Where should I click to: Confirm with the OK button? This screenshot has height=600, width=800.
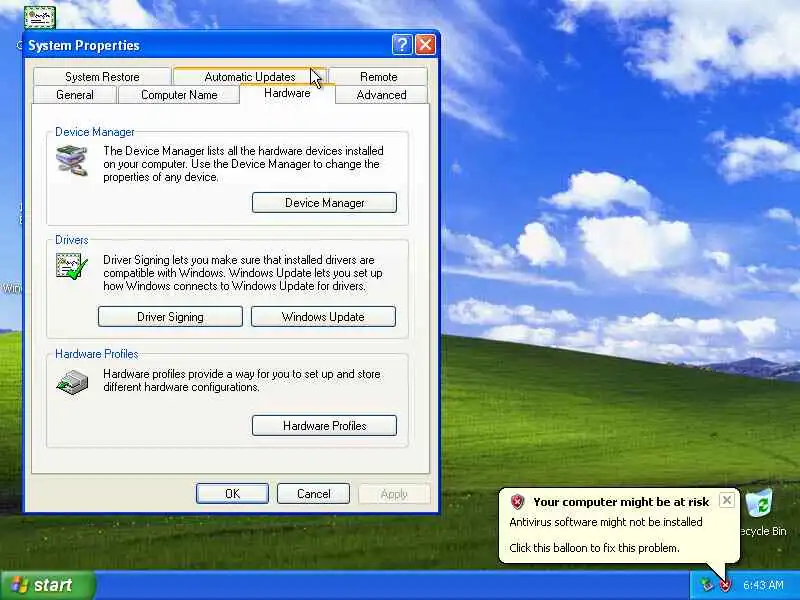(x=232, y=493)
